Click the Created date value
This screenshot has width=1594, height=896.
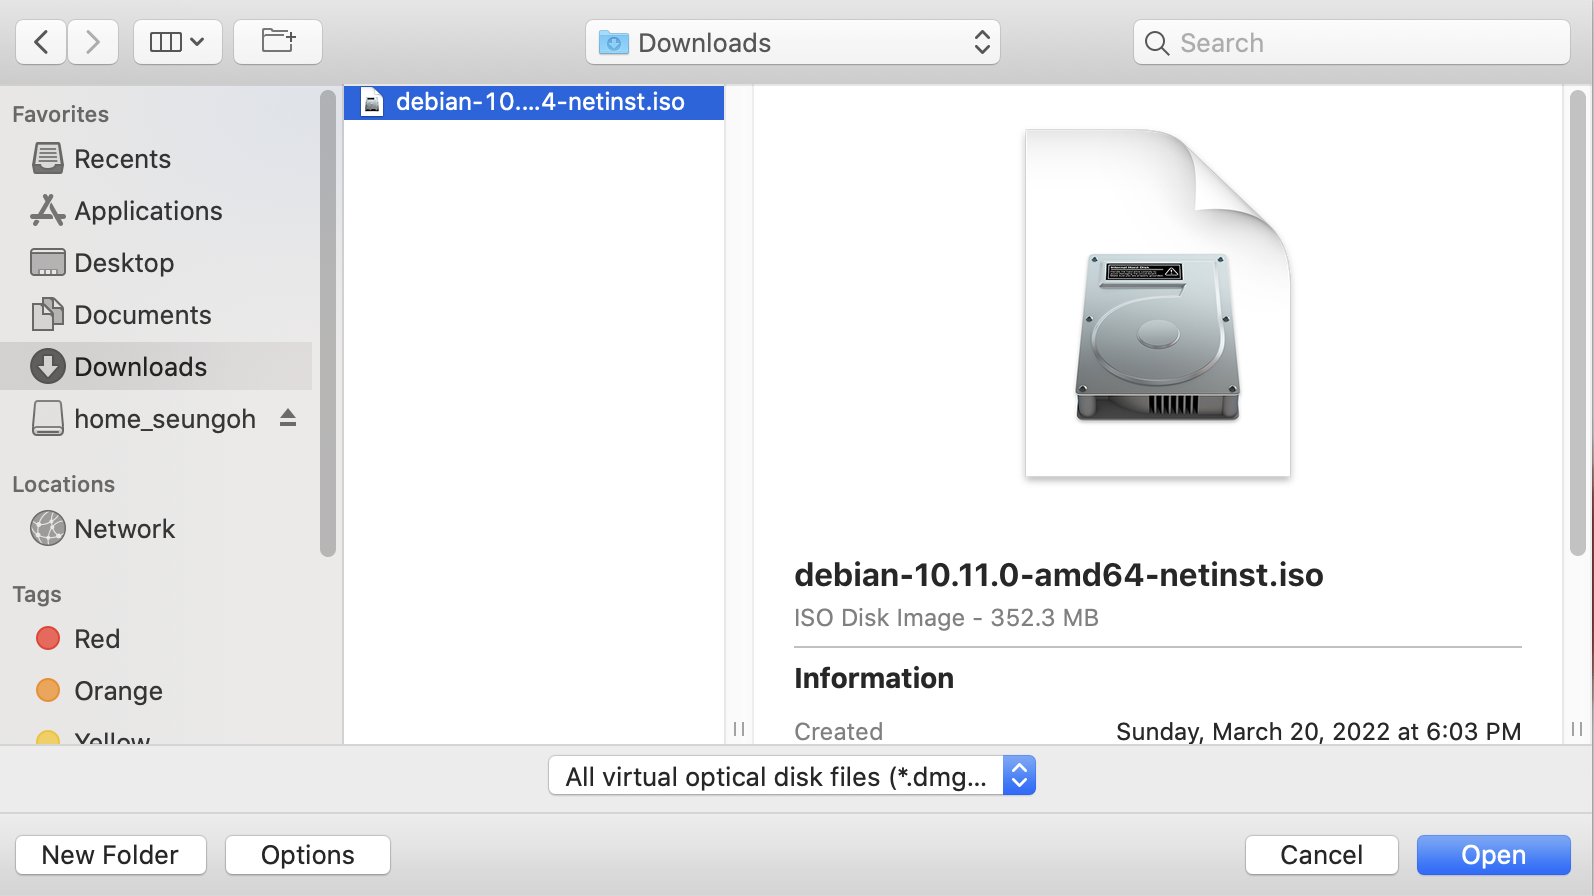point(1318,732)
